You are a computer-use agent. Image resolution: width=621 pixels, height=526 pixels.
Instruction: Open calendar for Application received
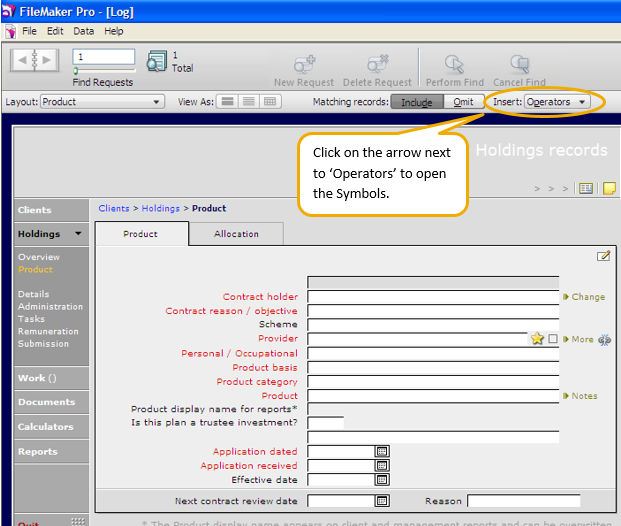[382, 465]
